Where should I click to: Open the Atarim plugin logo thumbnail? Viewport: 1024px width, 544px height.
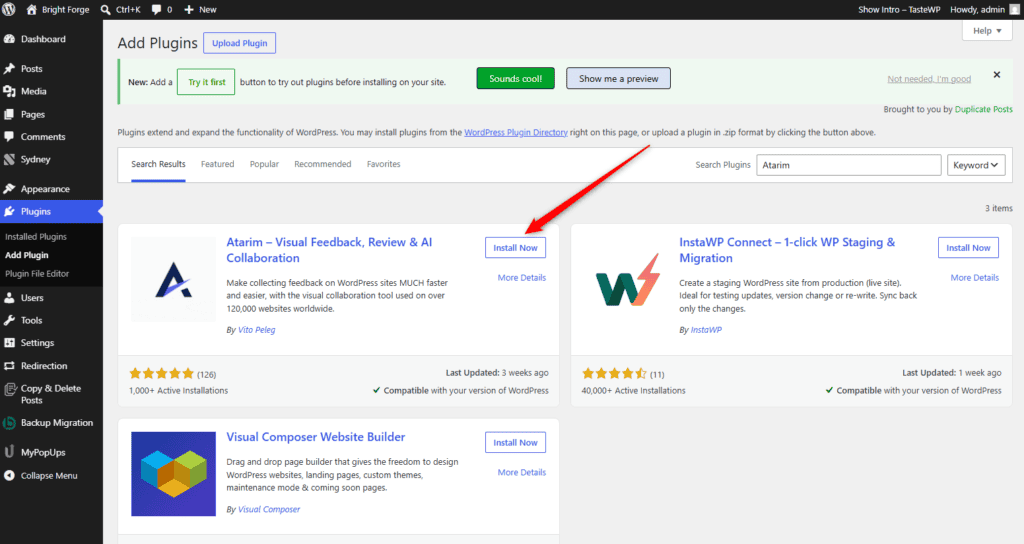click(x=173, y=280)
